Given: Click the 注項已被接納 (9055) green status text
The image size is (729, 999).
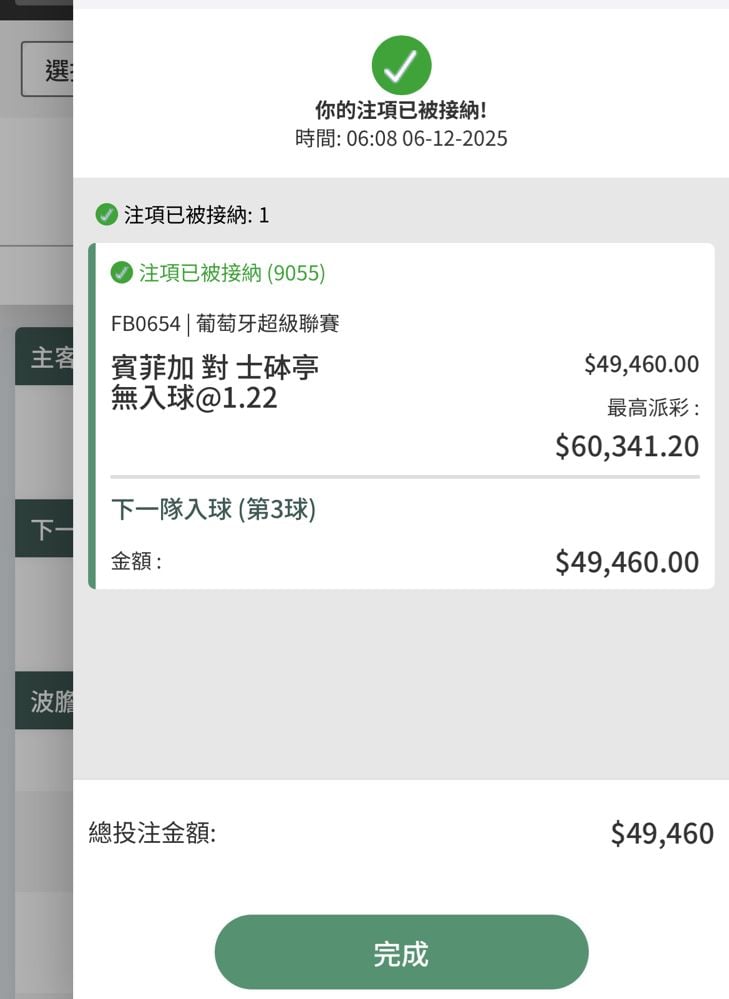Looking at the screenshot, I should (x=232, y=273).
